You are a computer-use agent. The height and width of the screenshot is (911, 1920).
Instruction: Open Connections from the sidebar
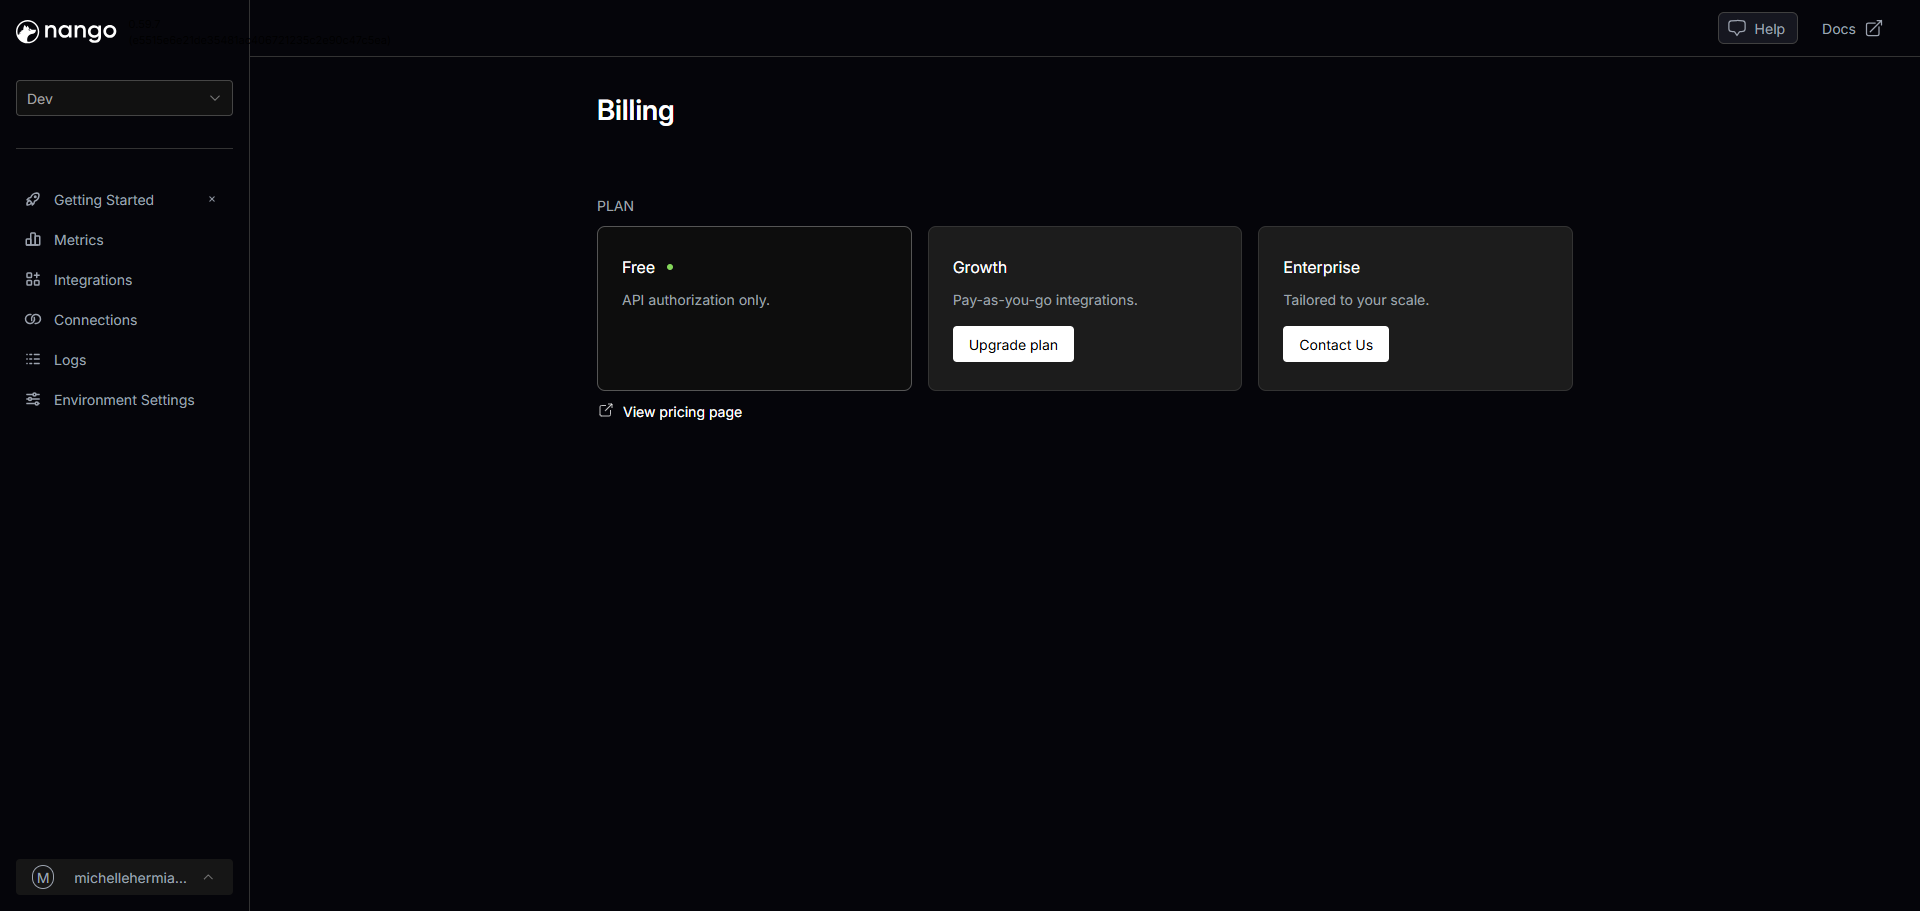pyautogui.click(x=95, y=320)
